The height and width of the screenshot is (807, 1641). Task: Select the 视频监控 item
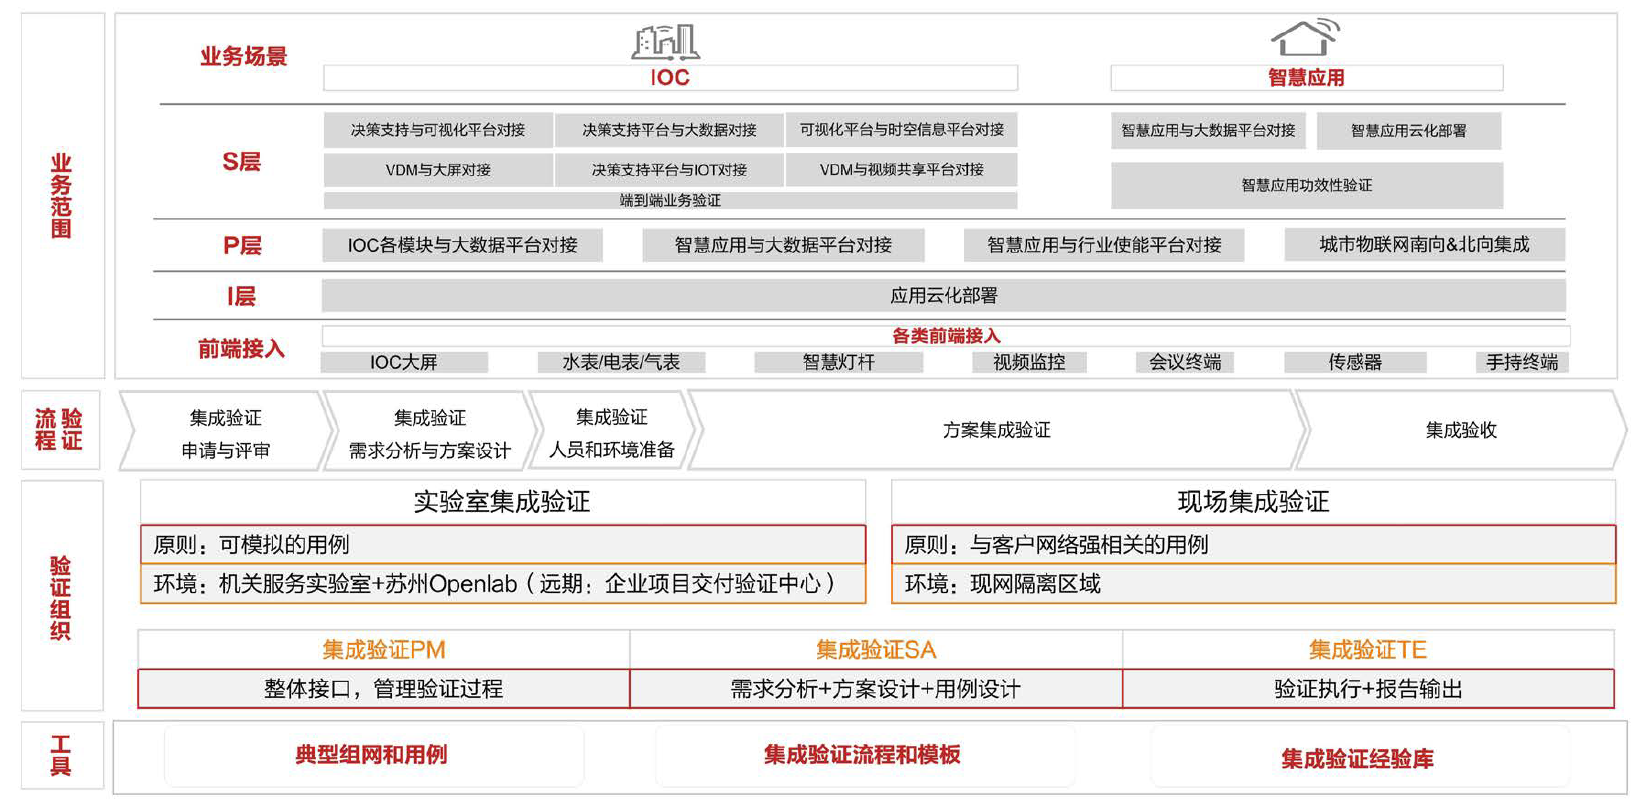pyautogui.click(x=1029, y=362)
